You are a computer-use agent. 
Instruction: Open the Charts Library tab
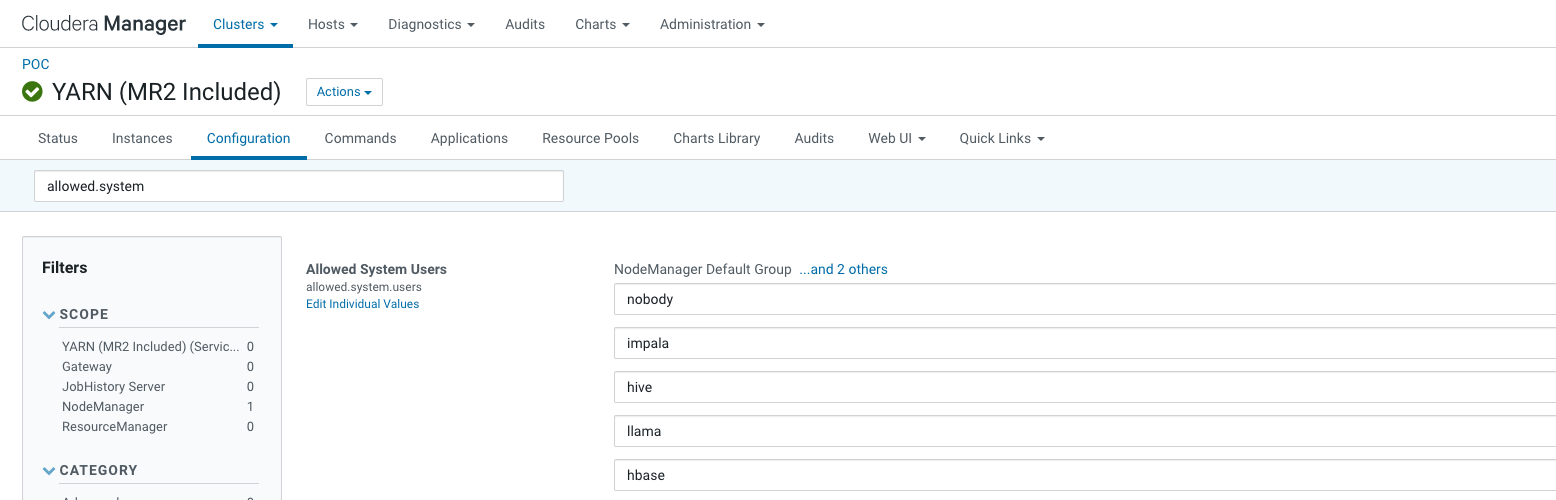[717, 138]
